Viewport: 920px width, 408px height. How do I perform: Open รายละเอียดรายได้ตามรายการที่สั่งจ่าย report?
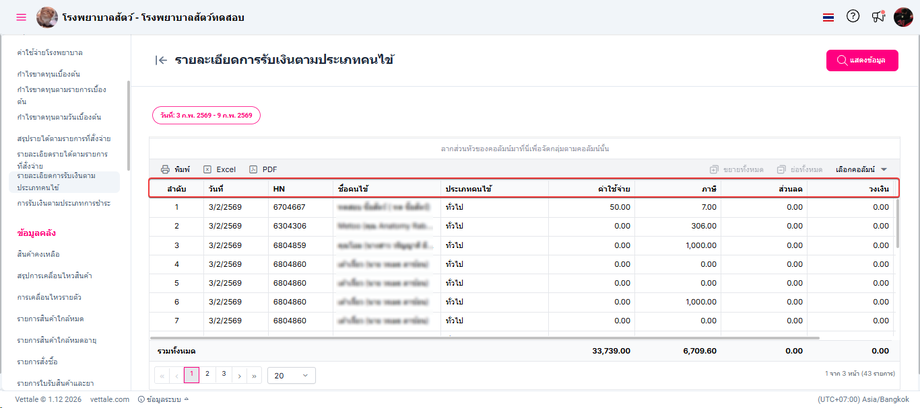[62, 160]
